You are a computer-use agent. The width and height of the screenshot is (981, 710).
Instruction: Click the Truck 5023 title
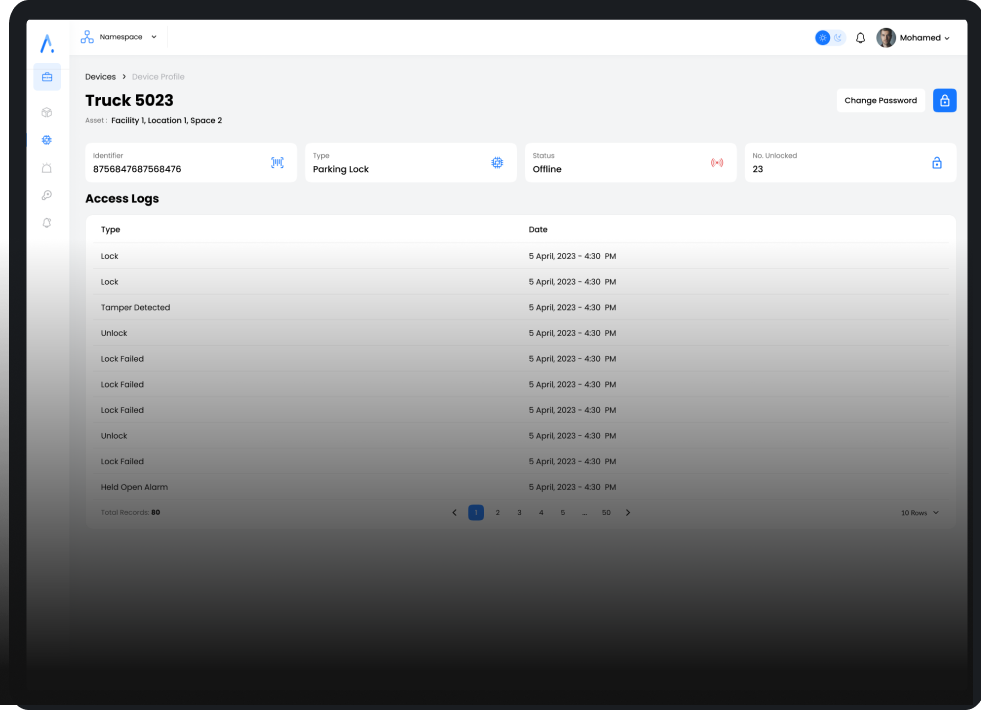130,100
